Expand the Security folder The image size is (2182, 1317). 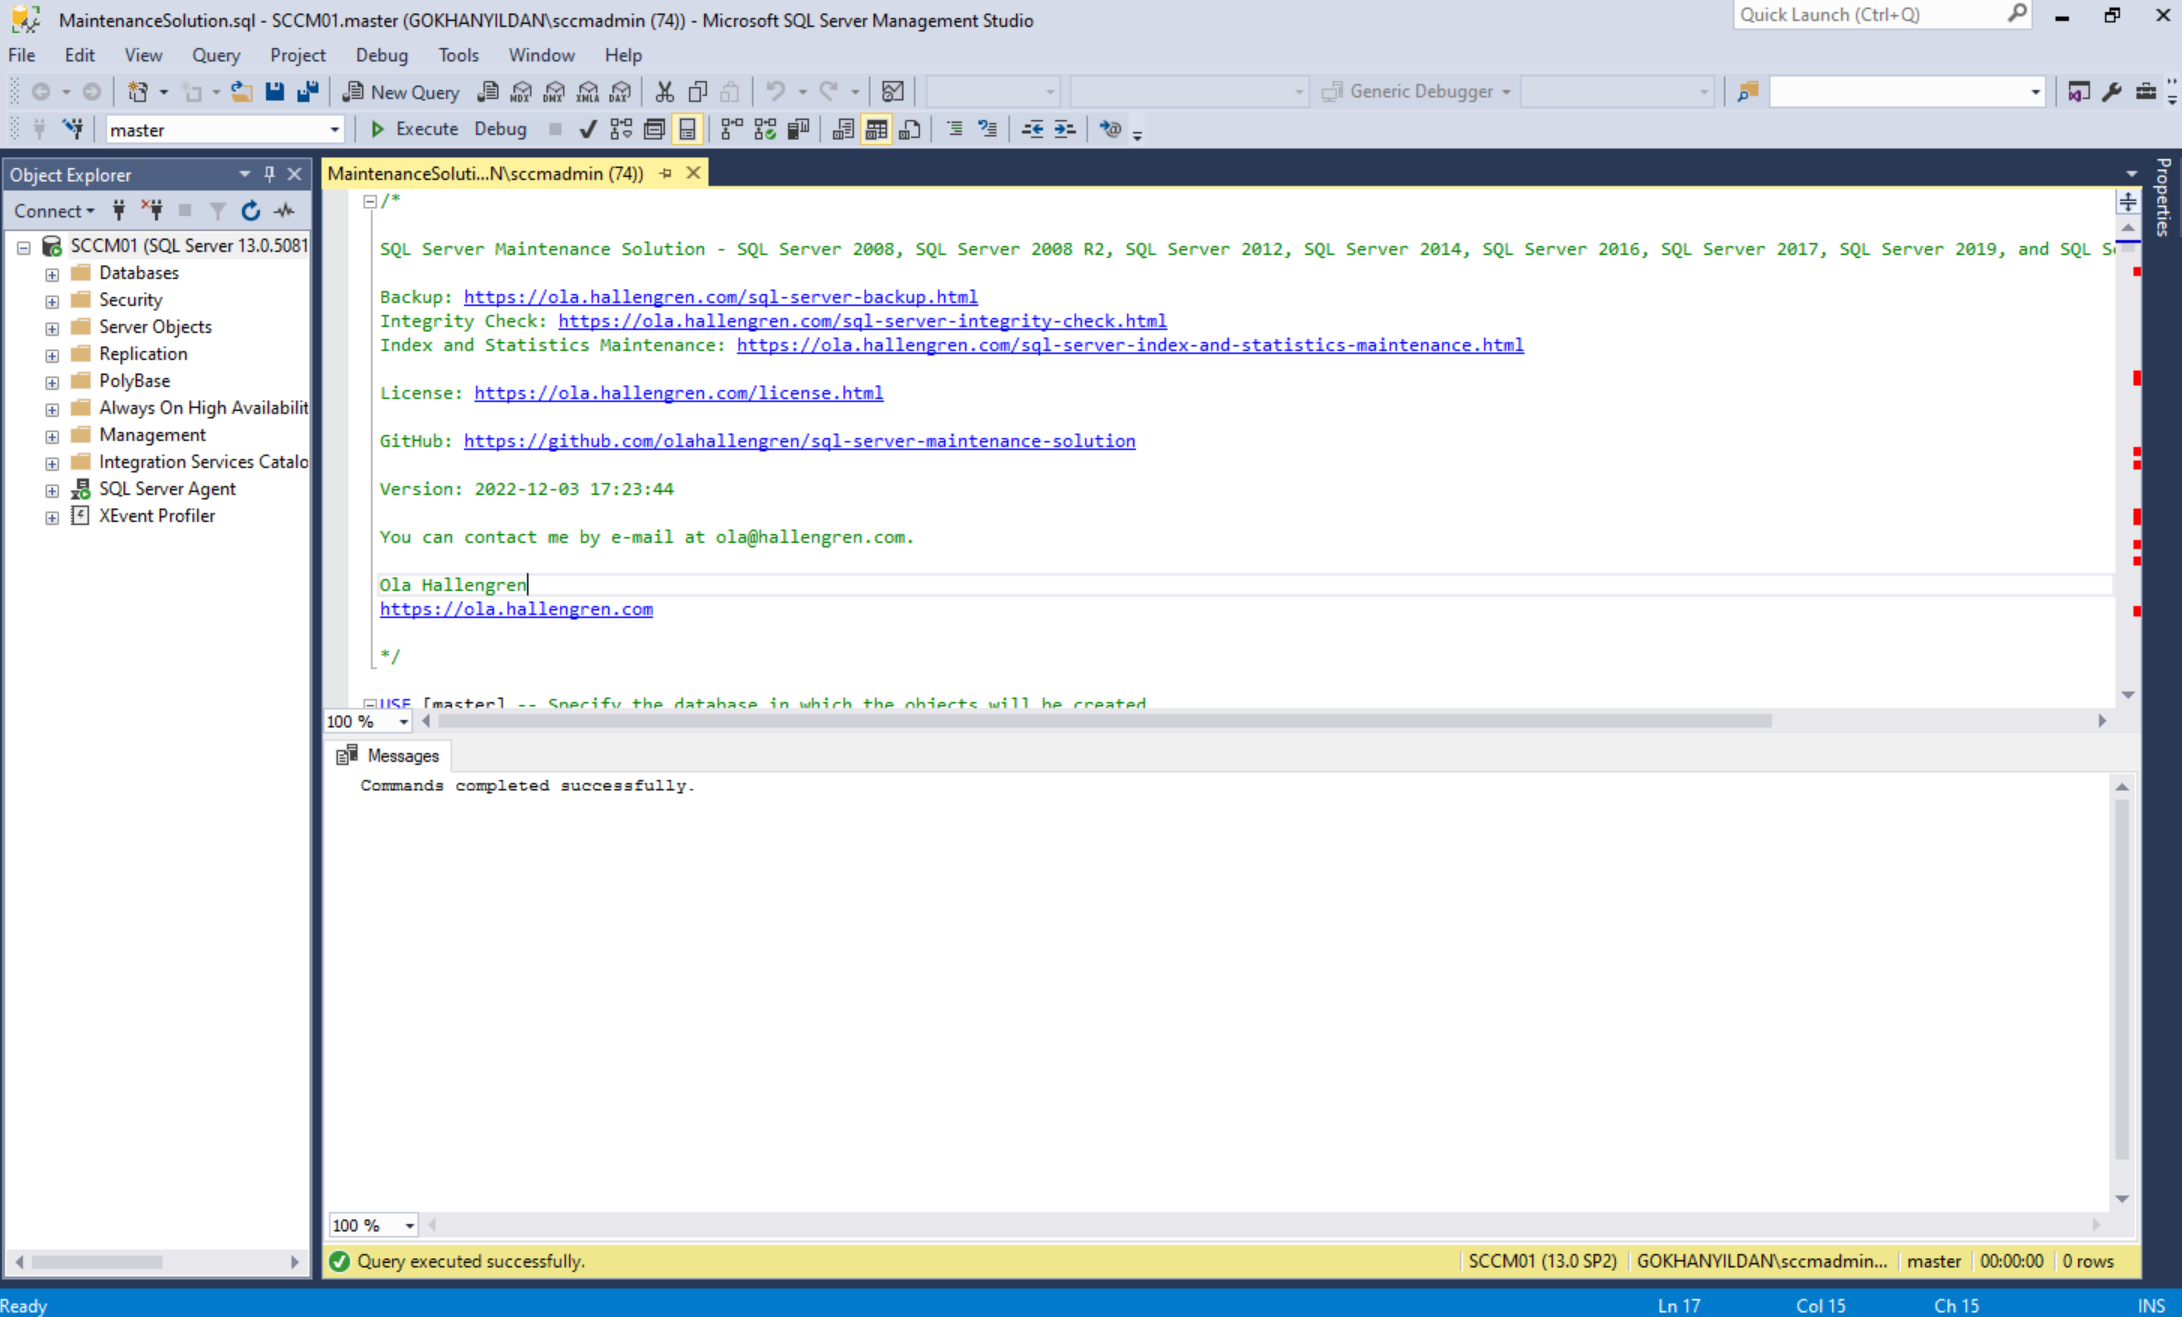tap(52, 301)
